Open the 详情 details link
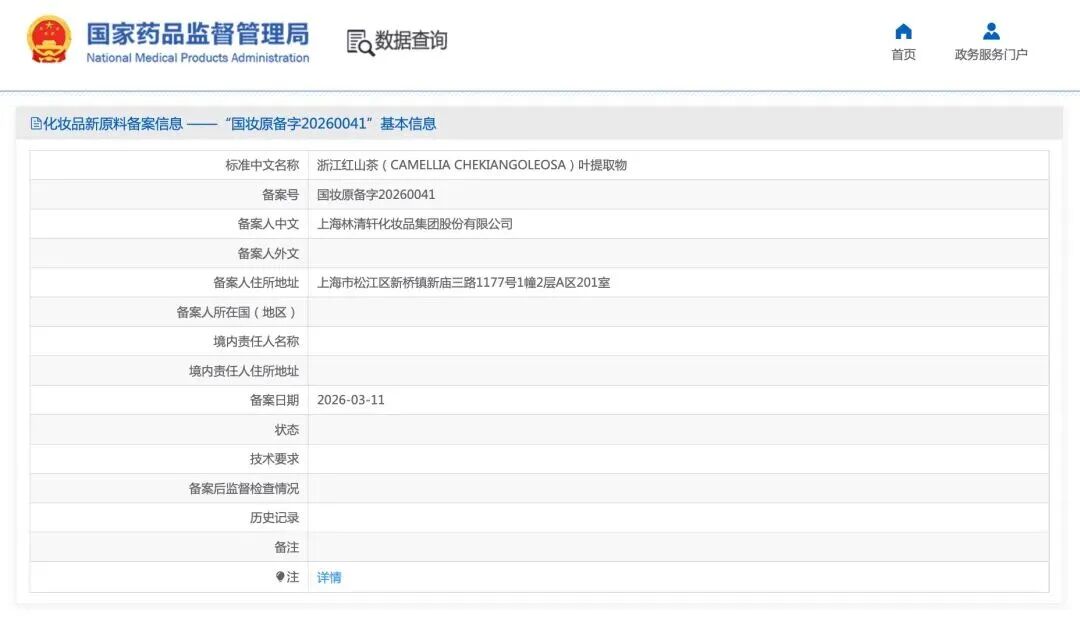The width and height of the screenshot is (1080, 619). point(328,577)
